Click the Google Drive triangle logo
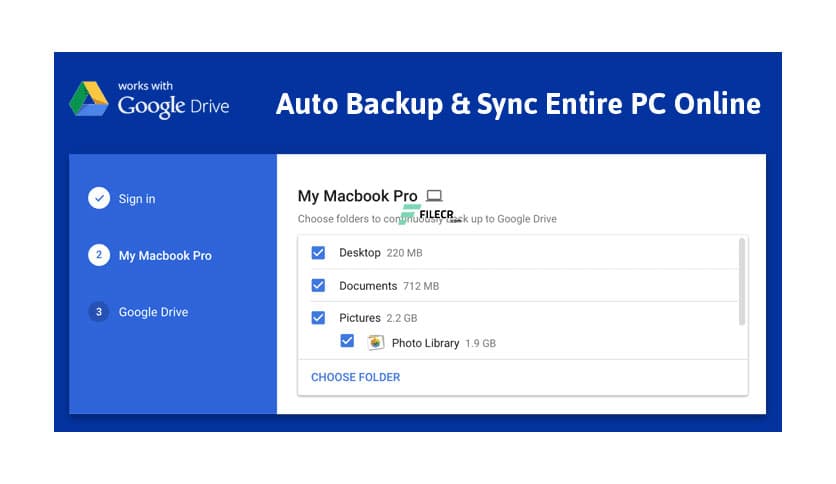Screen dimensions: 836x484 (89, 99)
